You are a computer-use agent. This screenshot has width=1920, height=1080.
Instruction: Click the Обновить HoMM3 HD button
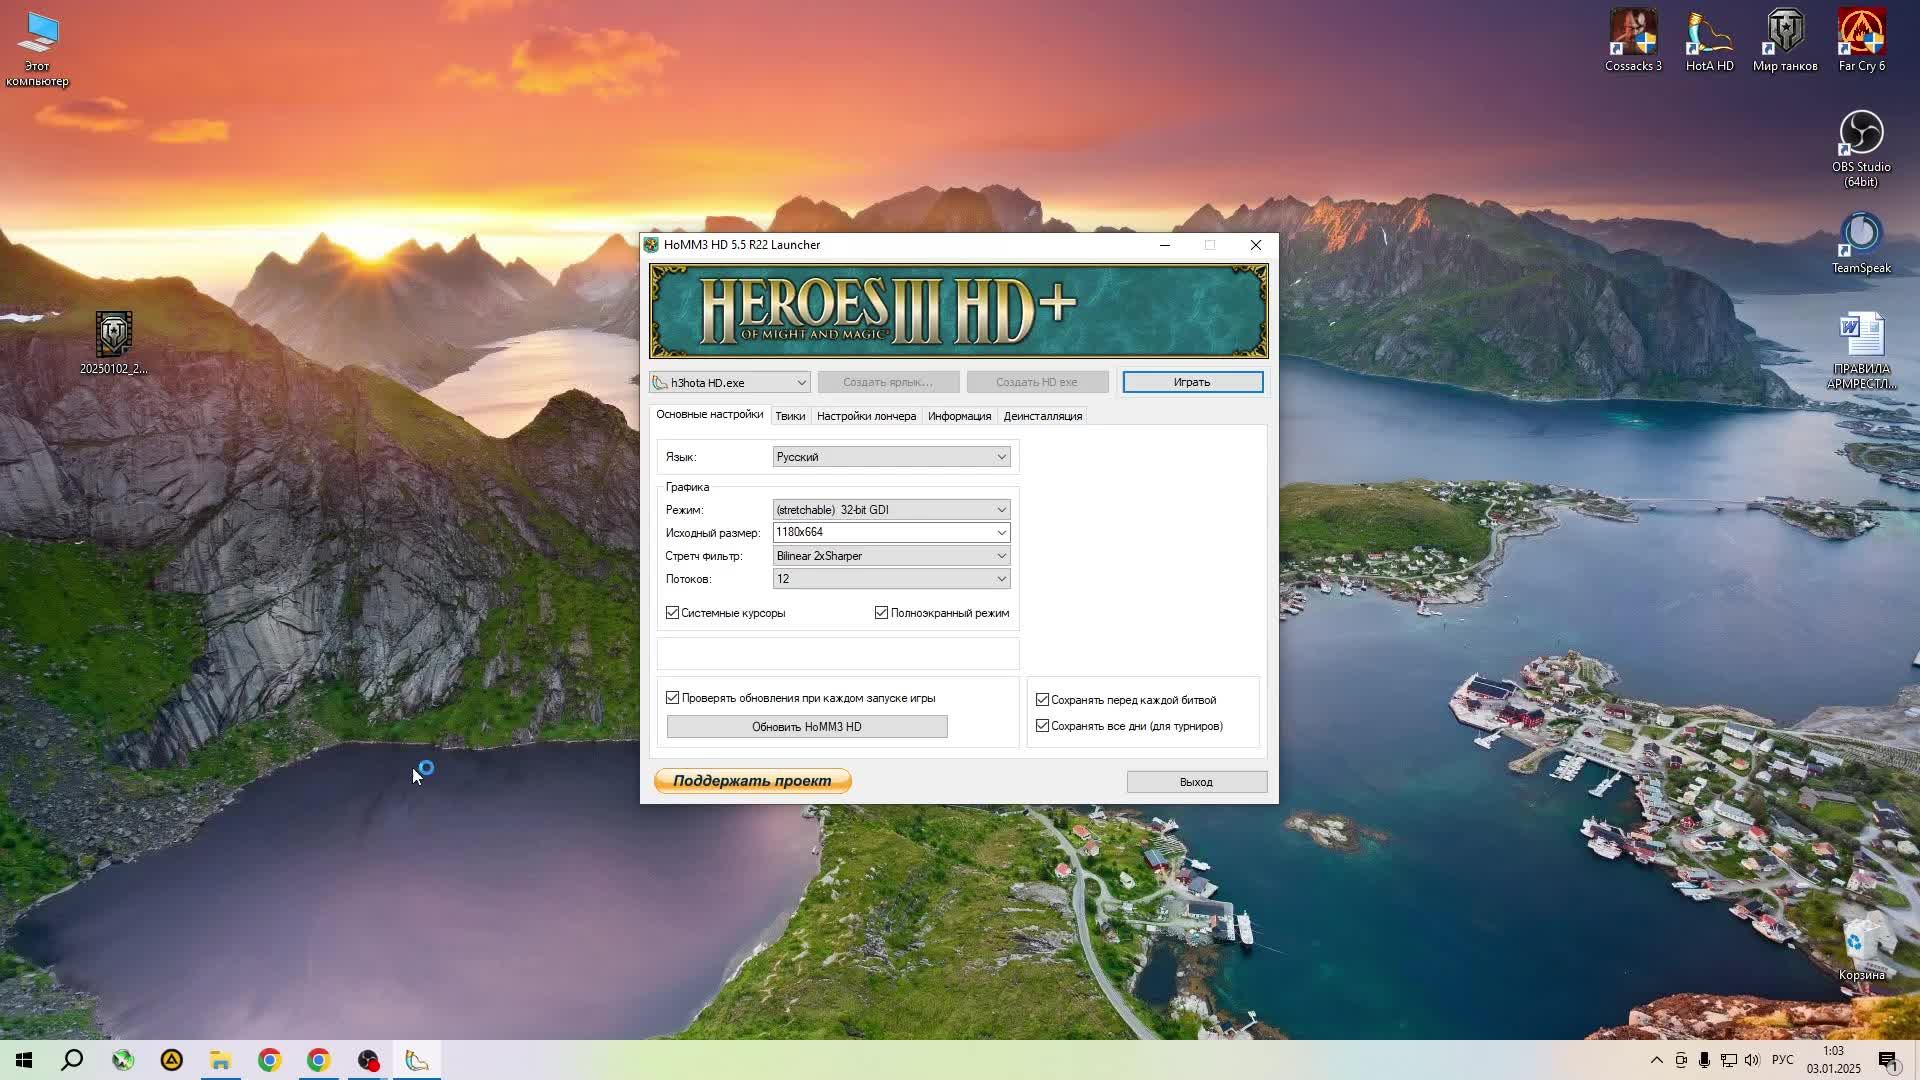tap(807, 727)
